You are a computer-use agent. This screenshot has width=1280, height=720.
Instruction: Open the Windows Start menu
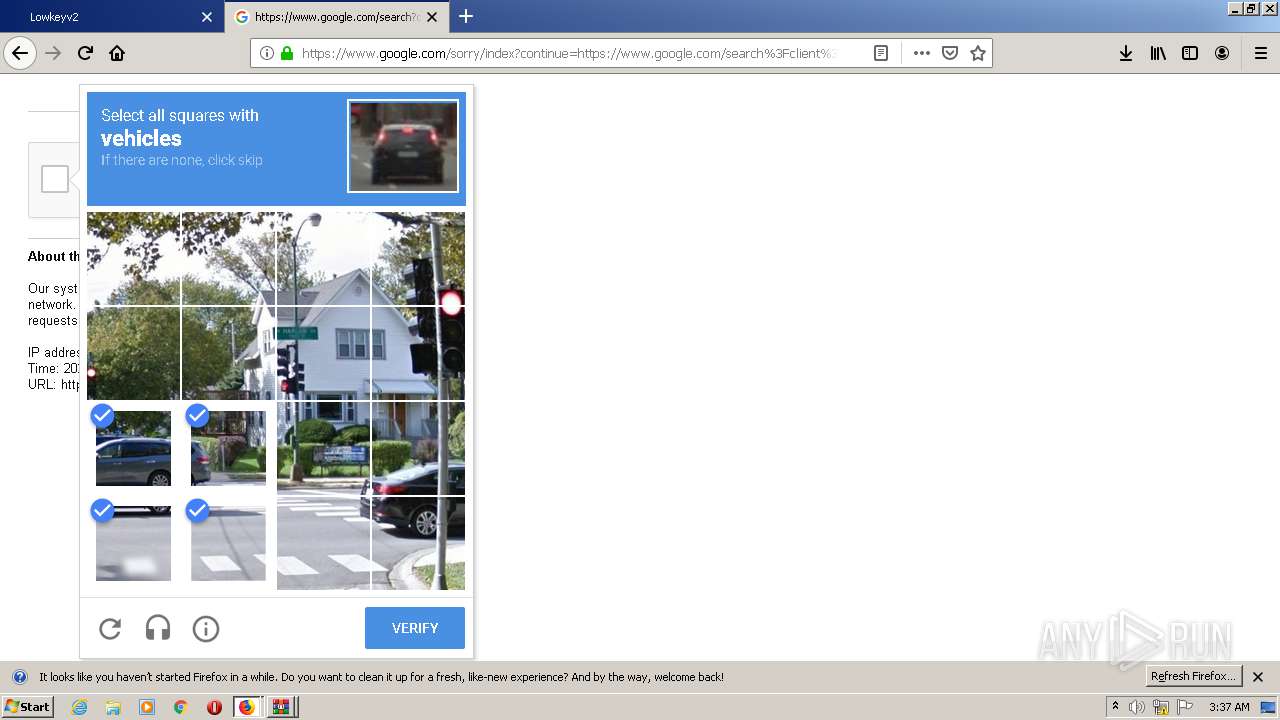[27, 707]
